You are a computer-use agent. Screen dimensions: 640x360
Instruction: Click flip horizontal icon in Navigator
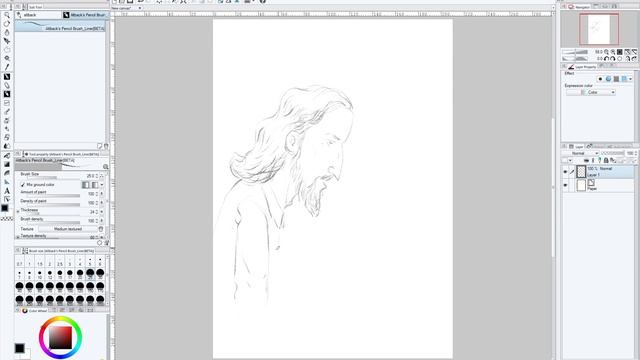(628, 59)
